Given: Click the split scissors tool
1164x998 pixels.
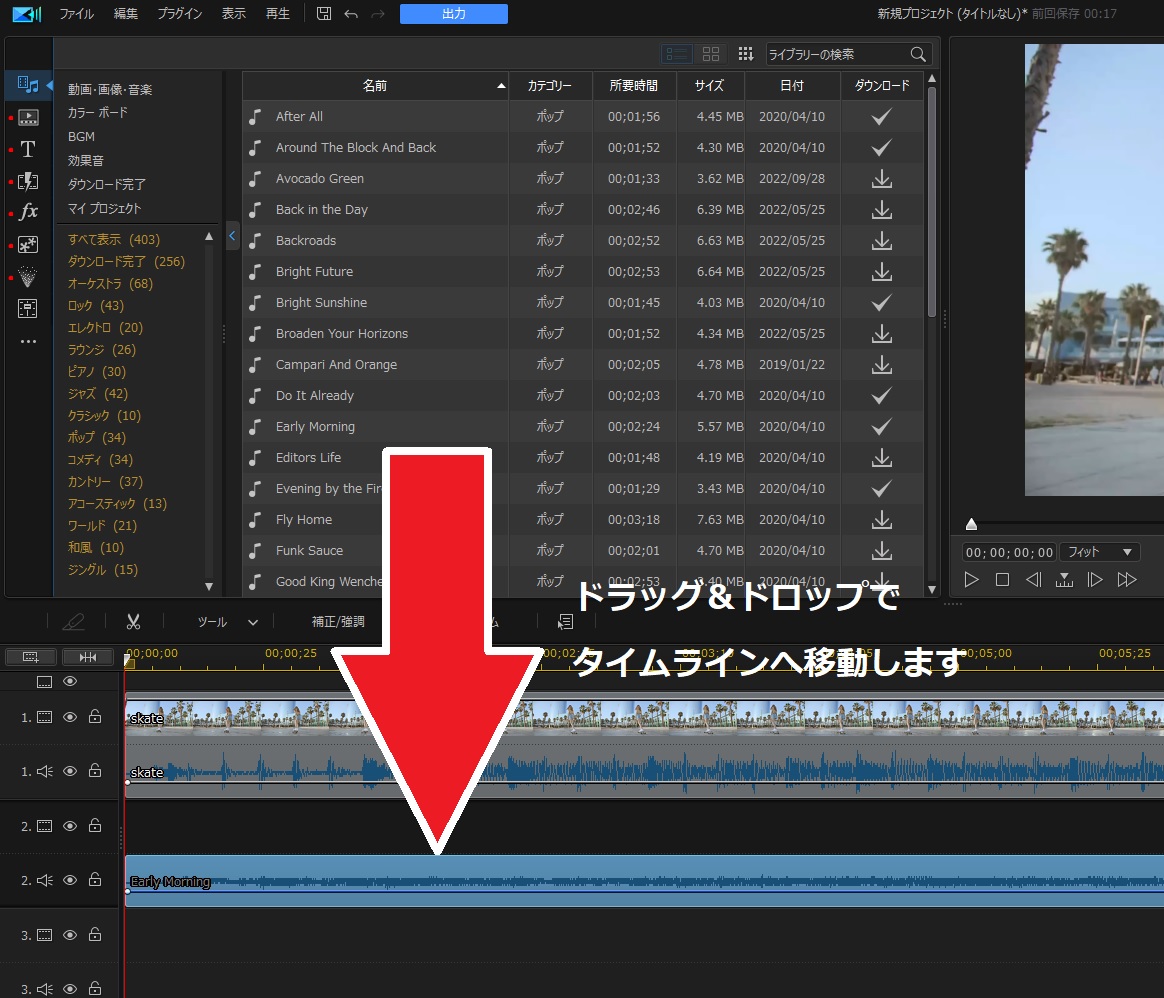Looking at the screenshot, I should 133,621.
